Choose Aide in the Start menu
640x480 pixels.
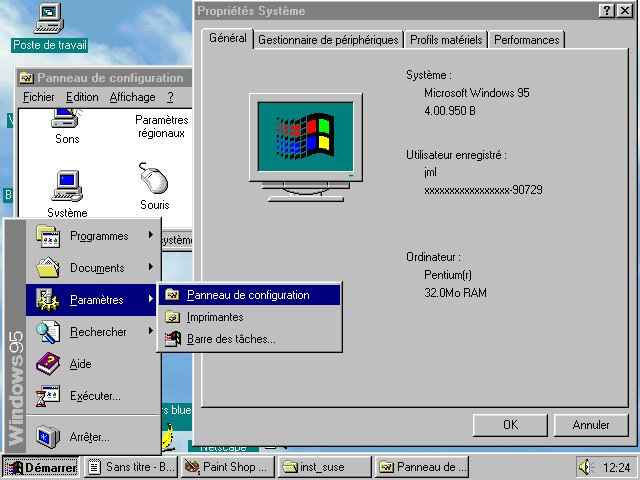[93, 363]
